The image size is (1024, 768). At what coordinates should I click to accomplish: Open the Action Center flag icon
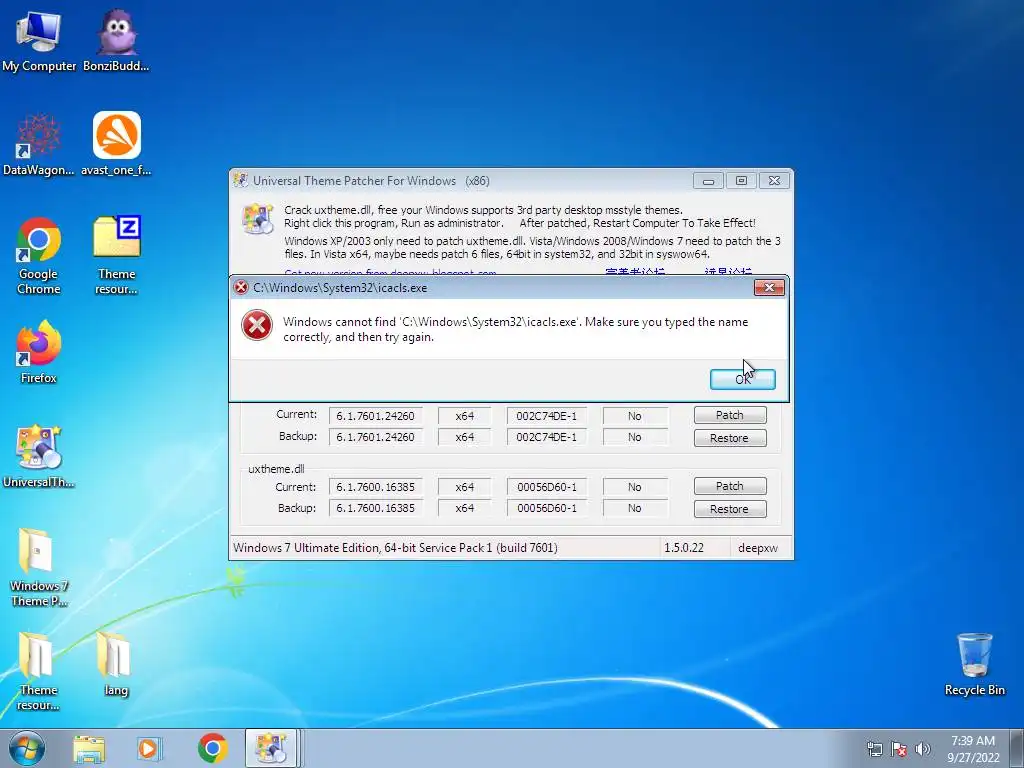(899, 749)
